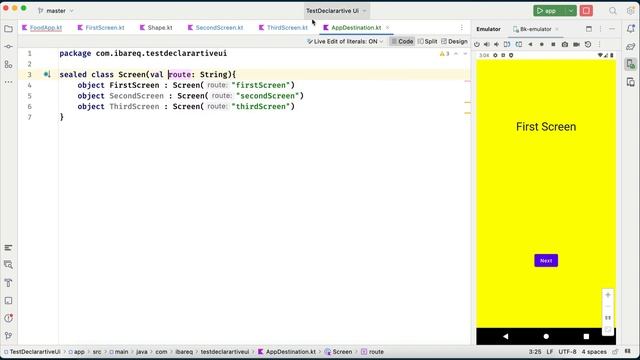Switch editor to Design view
This screenshot has height=360, width=640.
(454, 41)
